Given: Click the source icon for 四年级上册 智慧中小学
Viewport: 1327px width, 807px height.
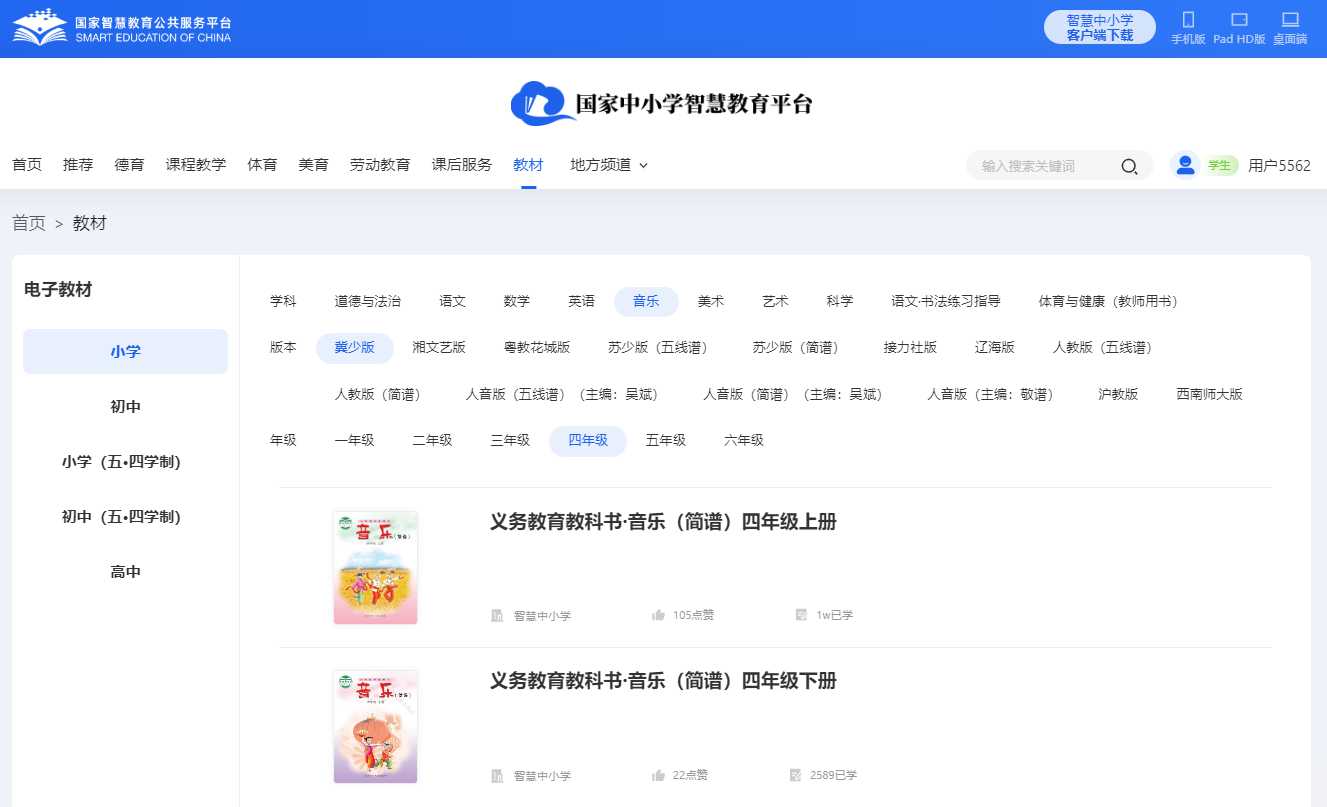Looking at the screenshot, I should (x=497, y=615).
